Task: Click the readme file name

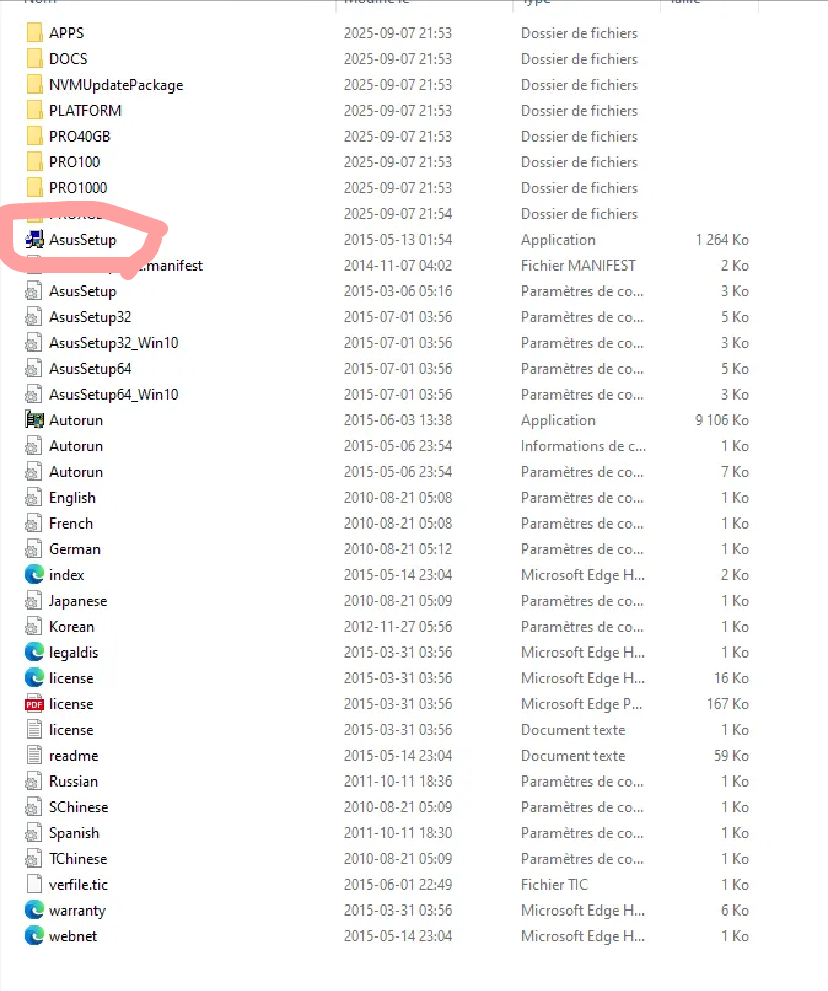Action: click(x=74, y=755)
